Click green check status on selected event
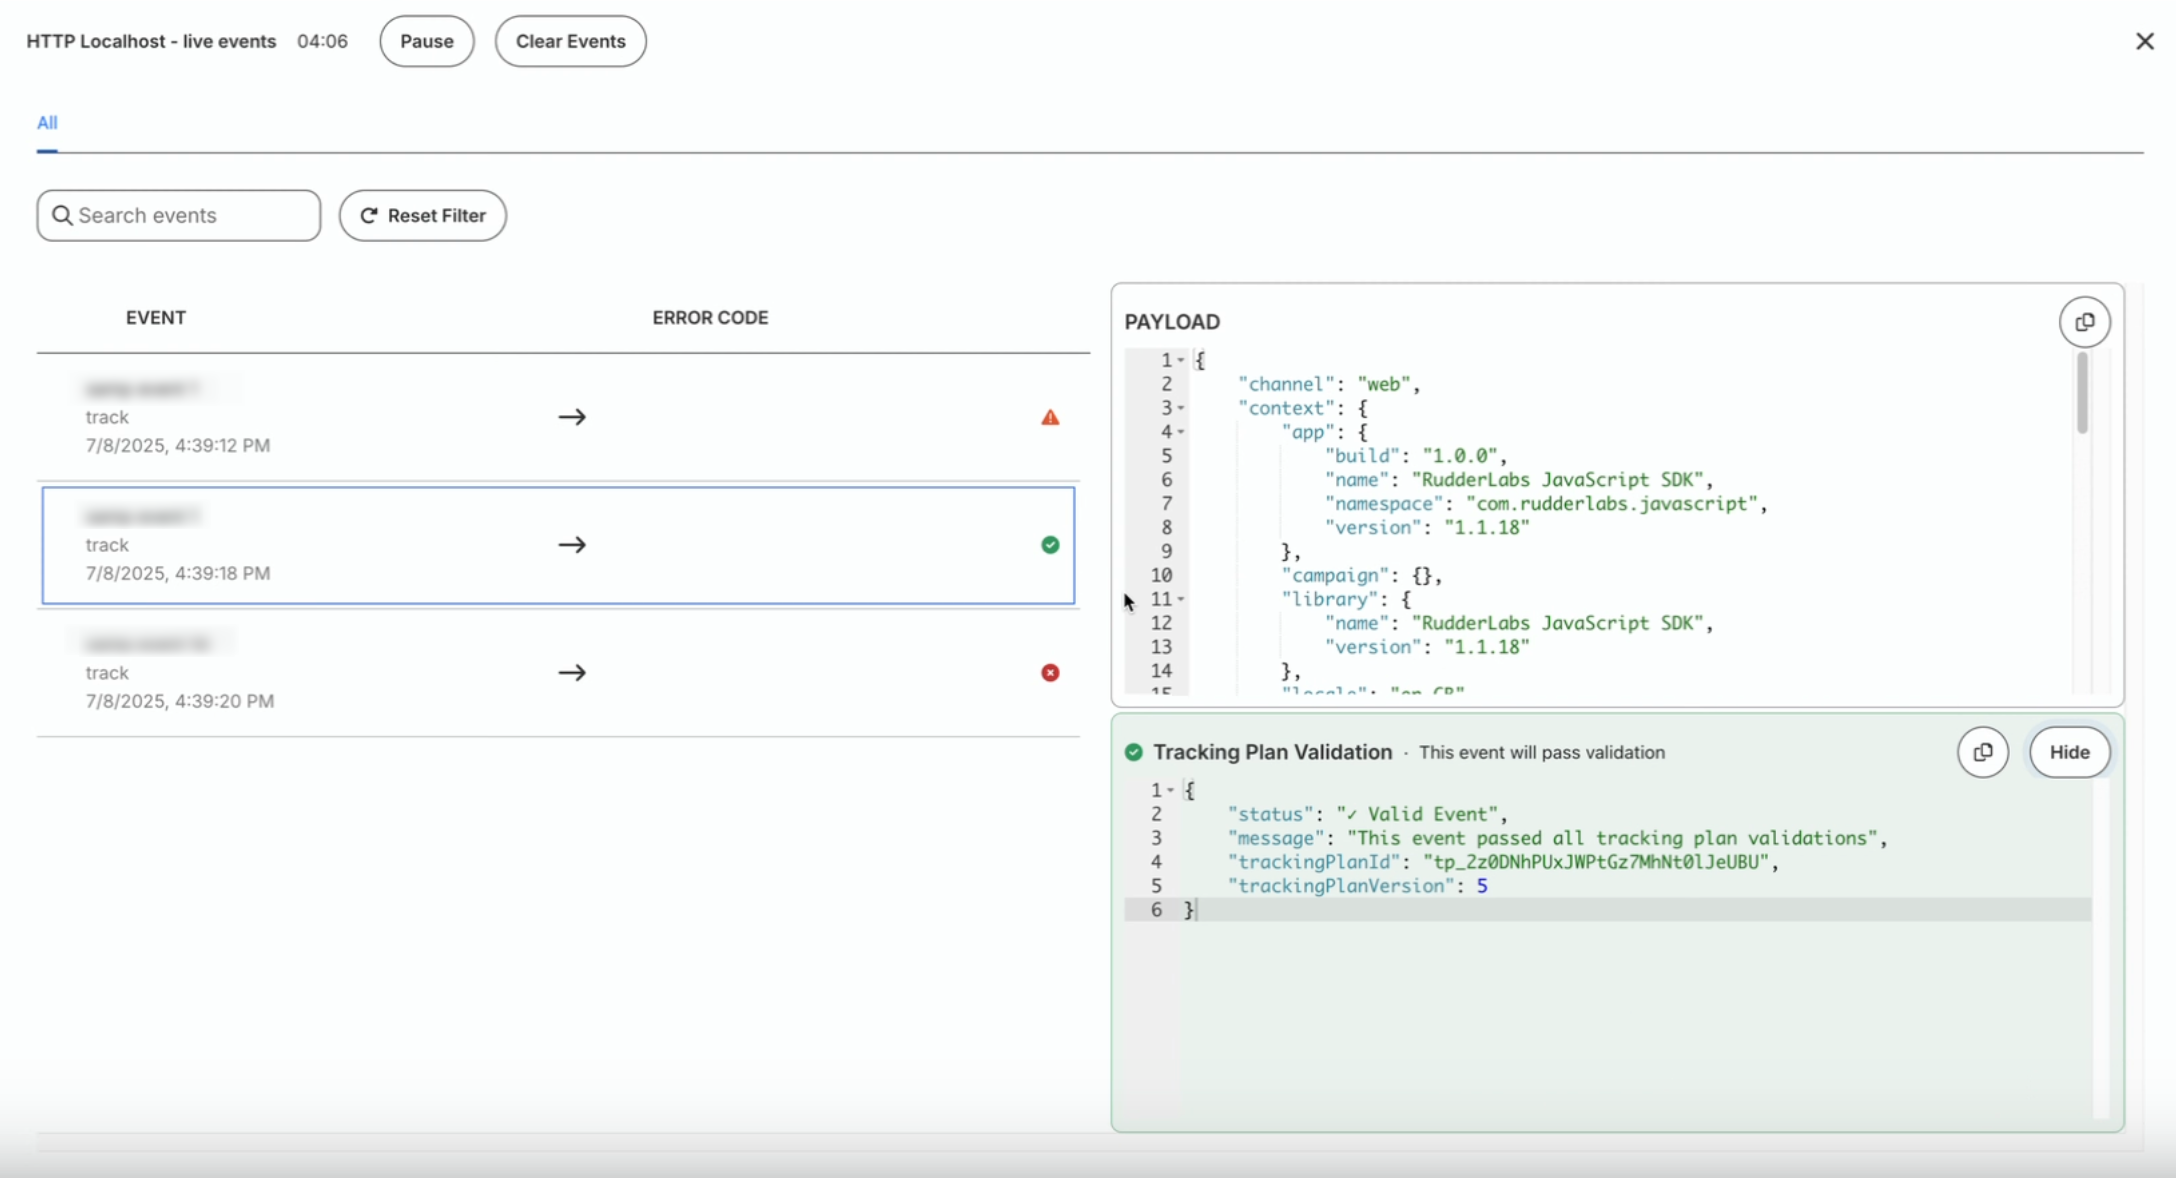Image resolution: width=2176 pixels, height=1178 pixels. (1050, 545)
